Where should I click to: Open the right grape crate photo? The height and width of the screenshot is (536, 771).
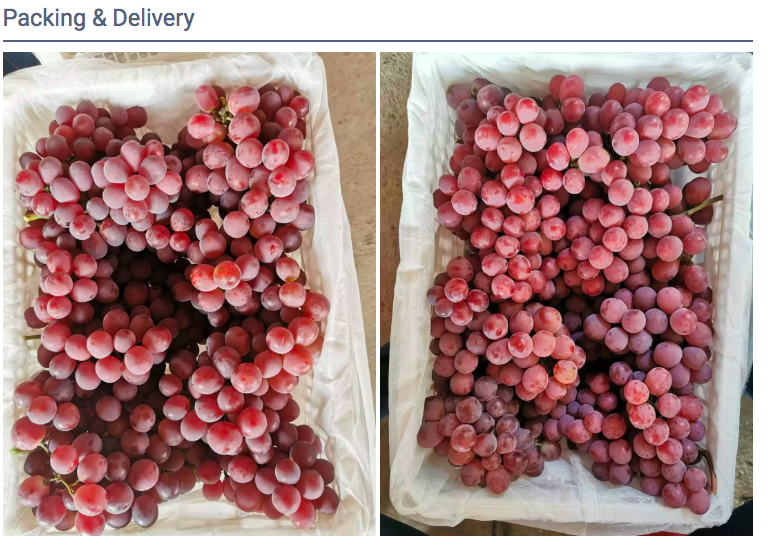click(x=566, y=294)
